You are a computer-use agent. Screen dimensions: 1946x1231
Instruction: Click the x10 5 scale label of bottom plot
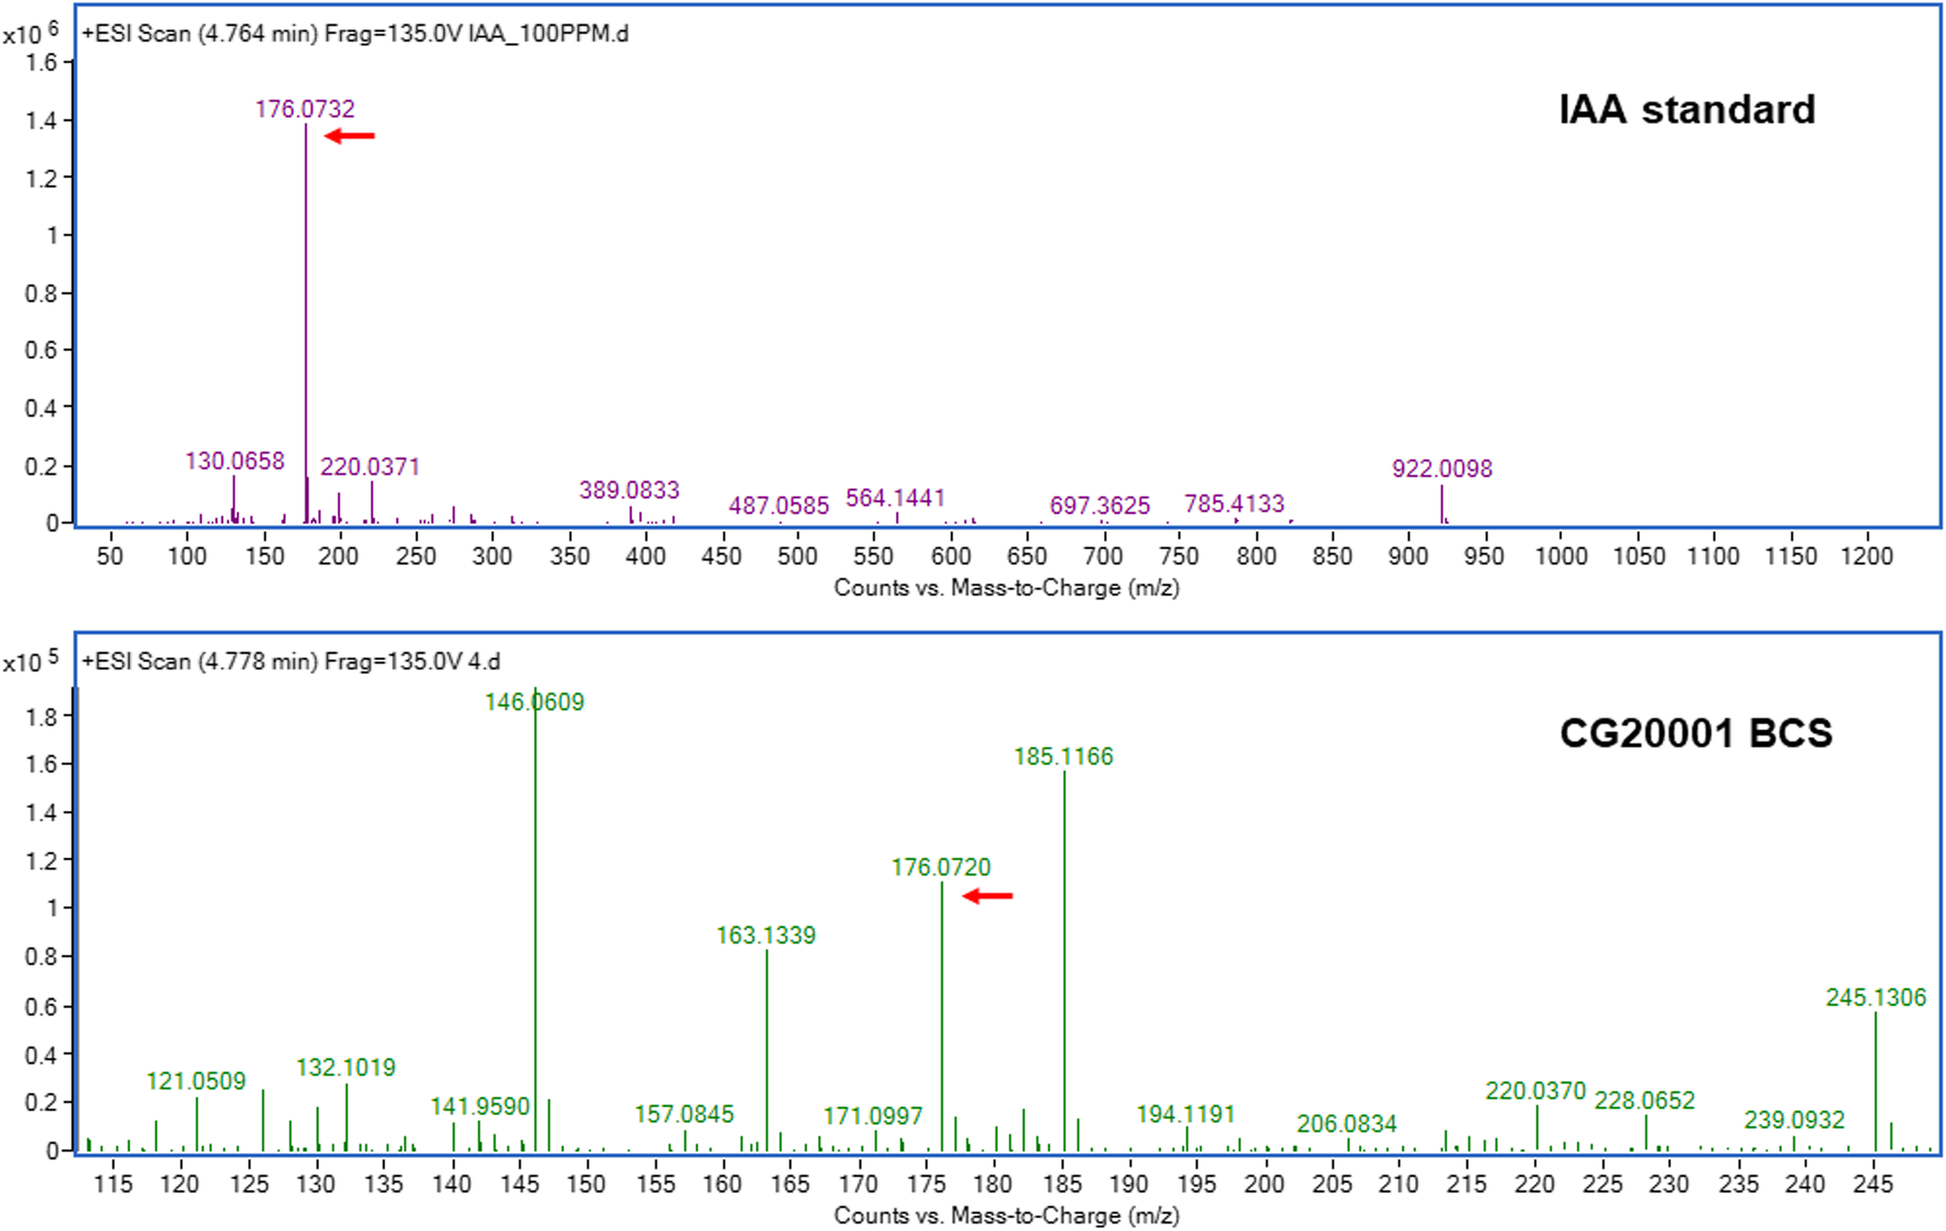[x=31, y=663]
